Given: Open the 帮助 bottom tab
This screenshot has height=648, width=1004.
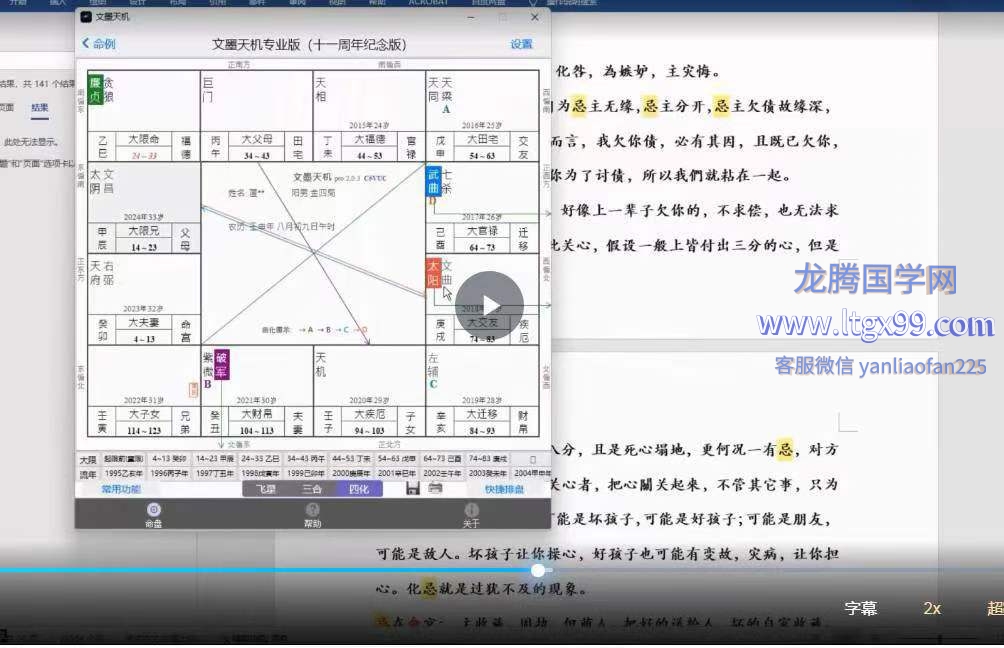Looking at the screenshot, I should click(x=312, y=515).
